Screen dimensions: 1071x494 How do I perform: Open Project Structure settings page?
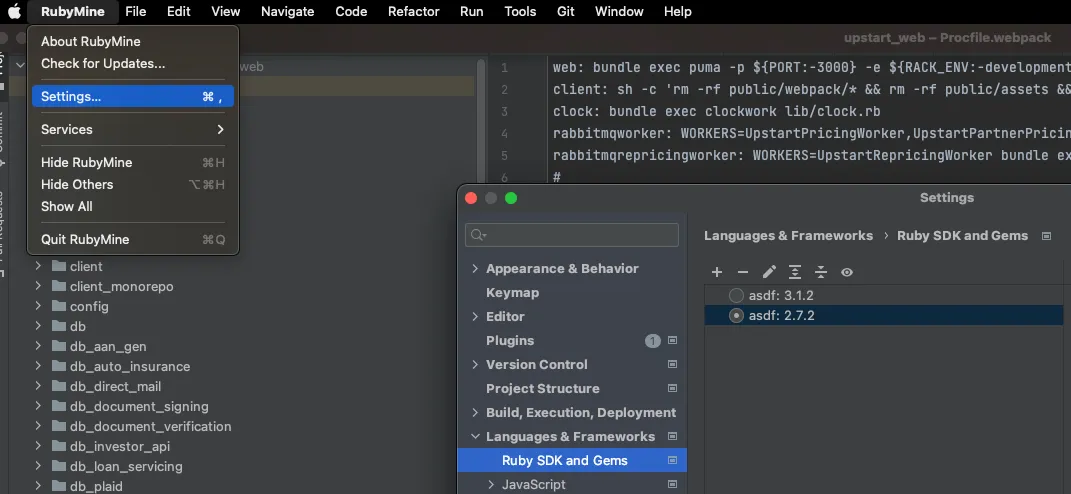(x=542, y=388)
